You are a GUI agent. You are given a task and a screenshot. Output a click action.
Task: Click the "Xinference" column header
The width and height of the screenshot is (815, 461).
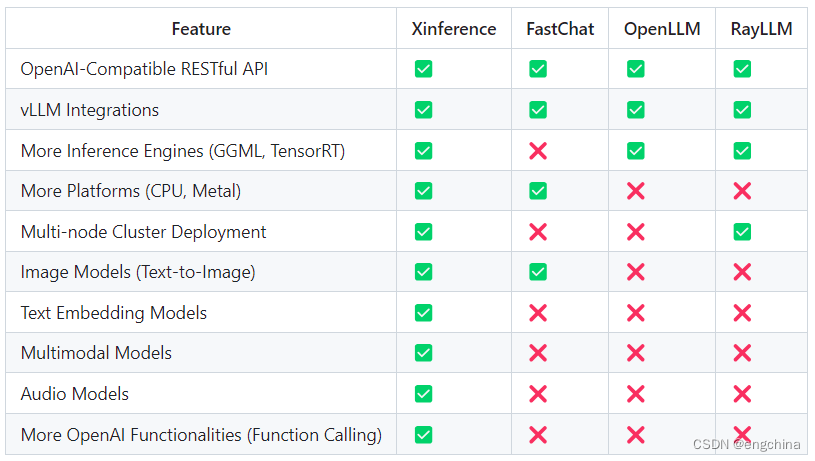pos(454,29)
